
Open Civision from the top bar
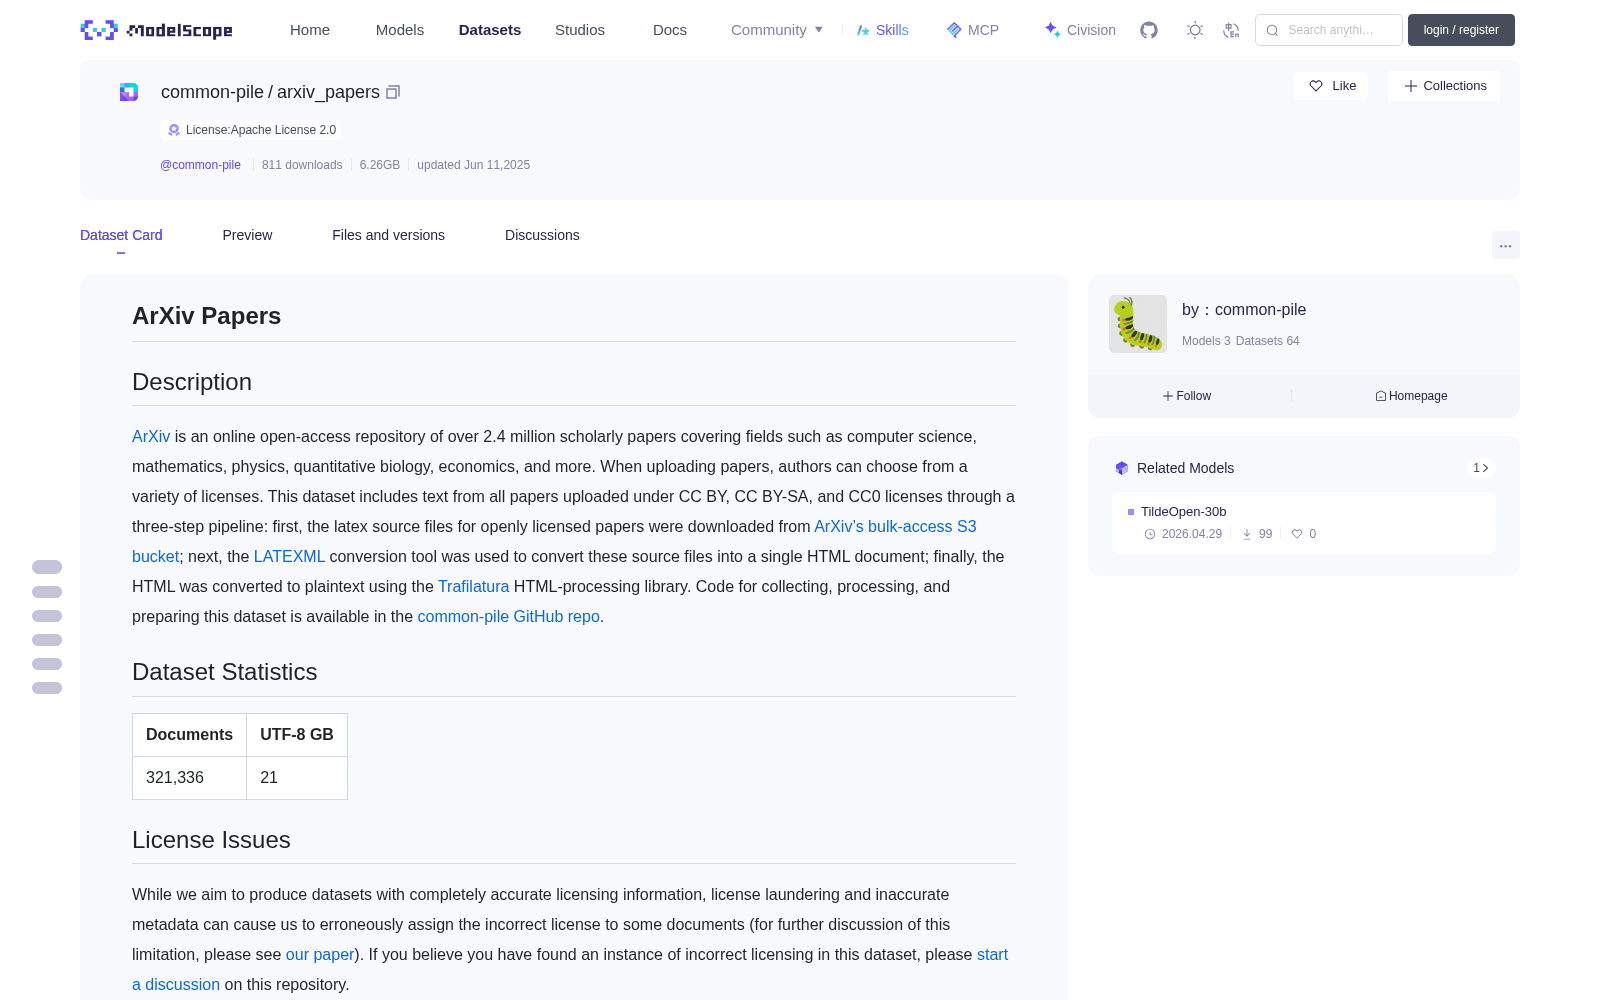click(1080, 30)
